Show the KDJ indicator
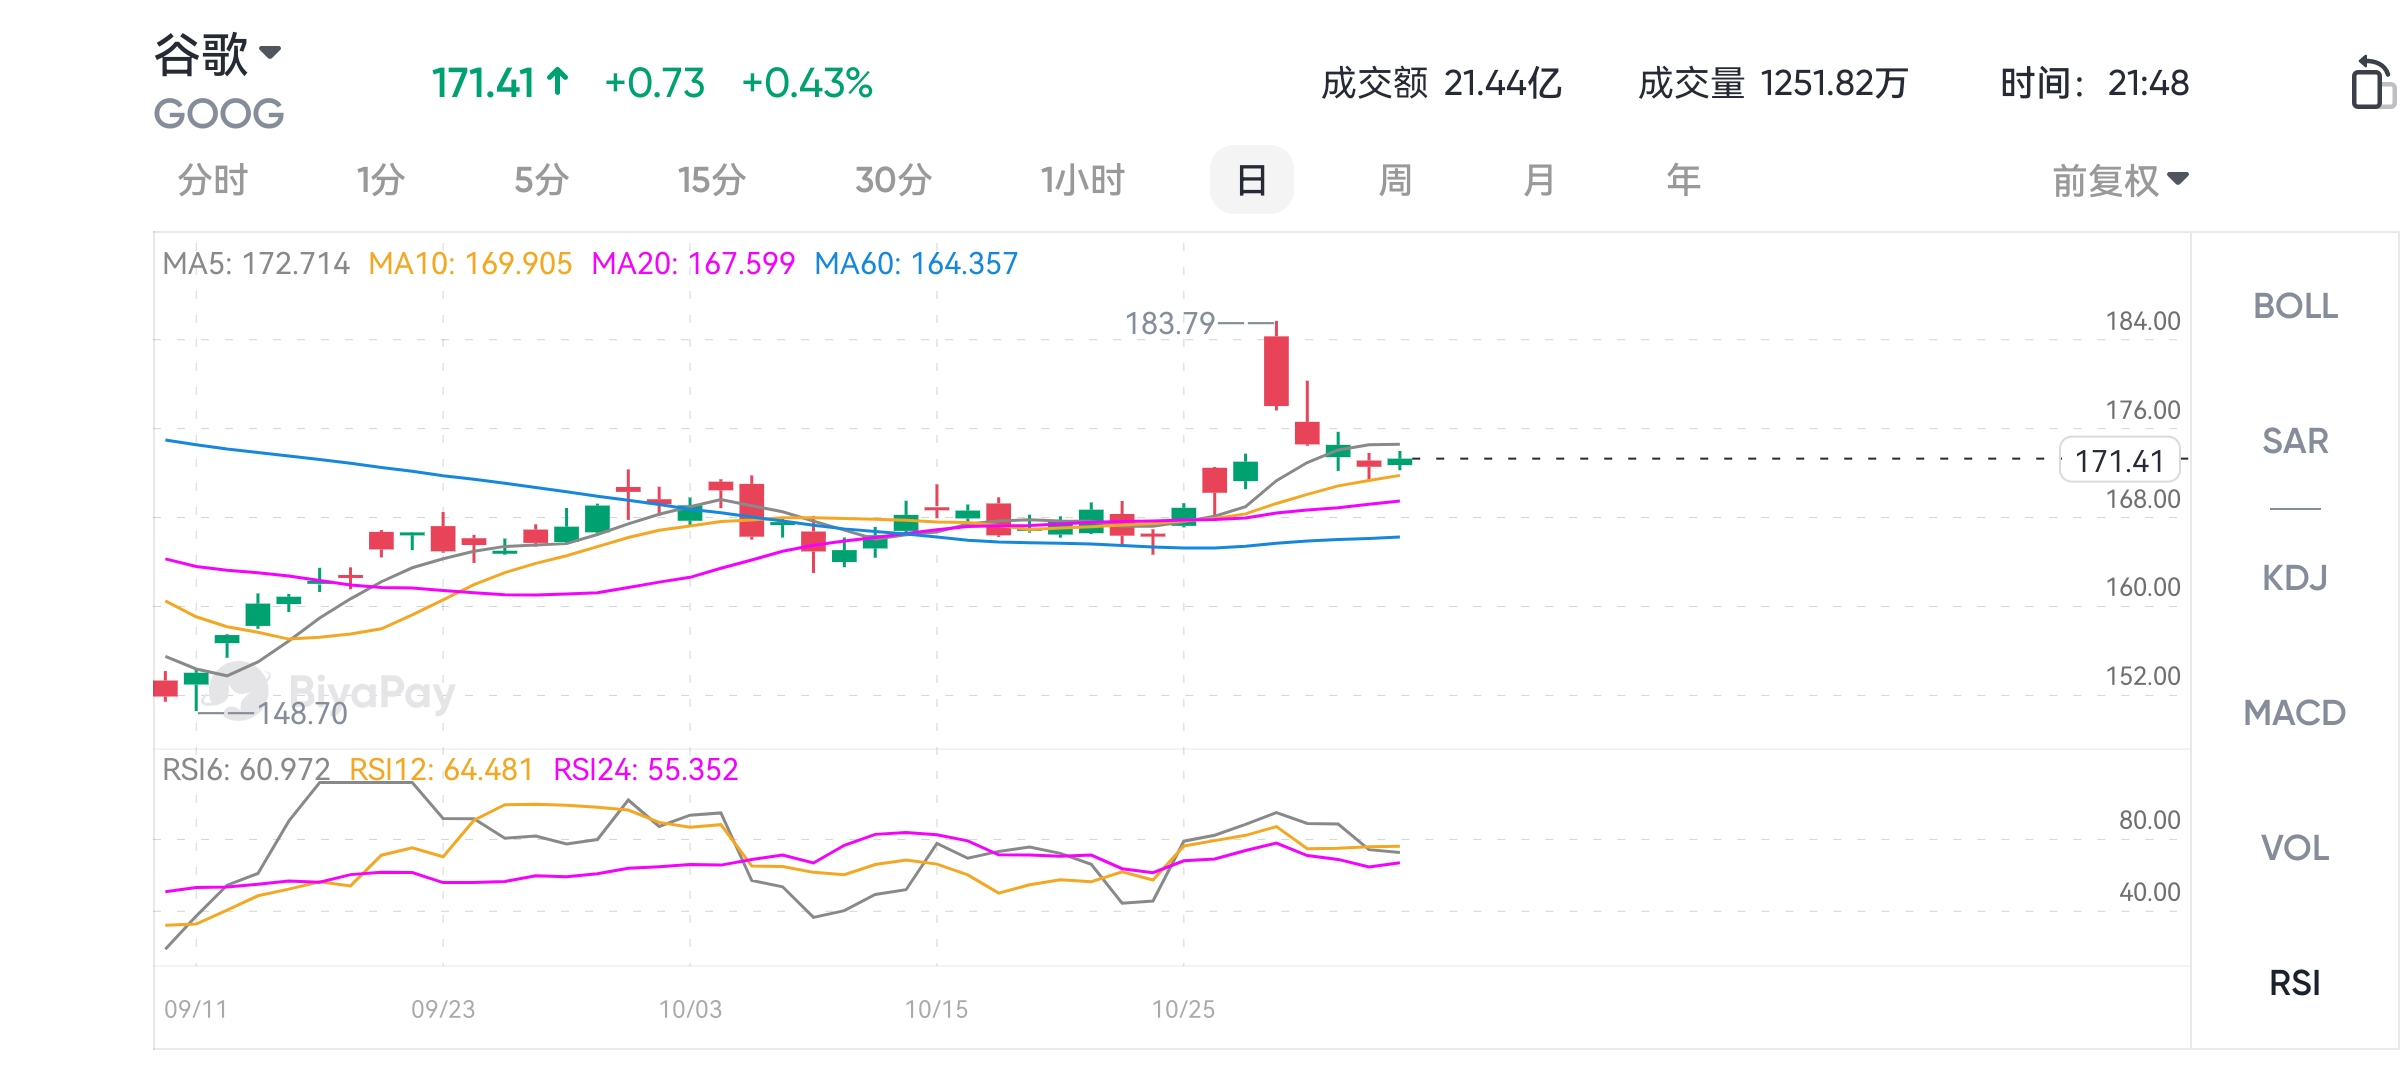This screenshot has width=2400, height=1080. click(x=2295, y=577)
